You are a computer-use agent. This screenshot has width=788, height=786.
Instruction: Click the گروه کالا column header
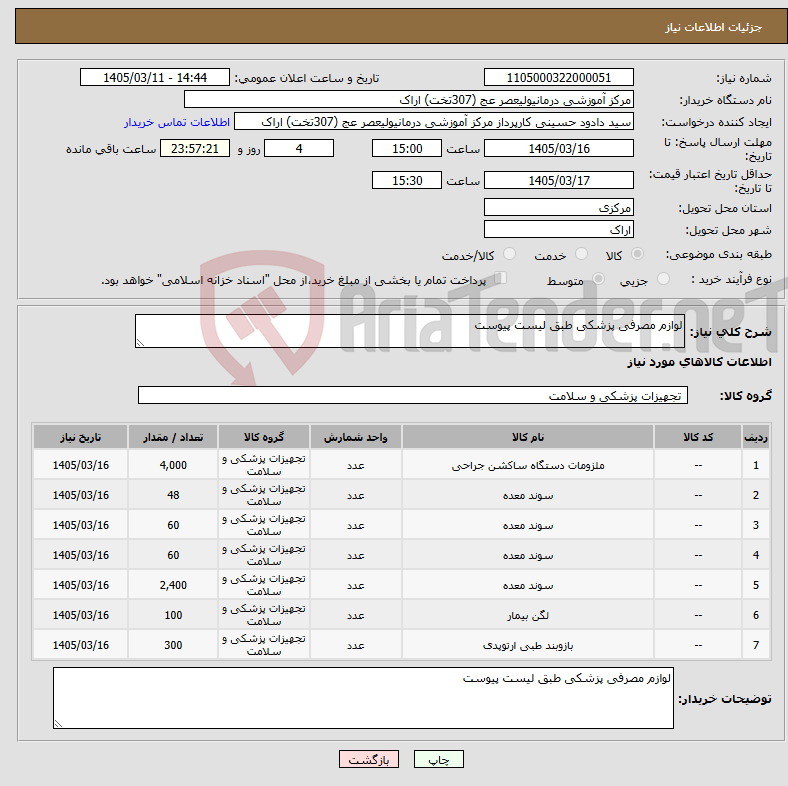(x=264, y=437)
